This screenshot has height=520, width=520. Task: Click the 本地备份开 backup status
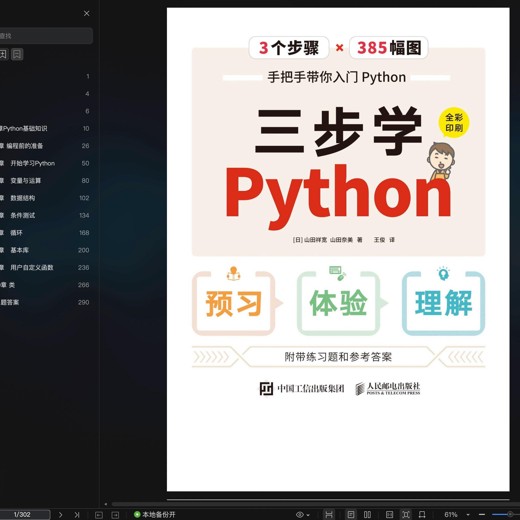(x=154, y=514)
